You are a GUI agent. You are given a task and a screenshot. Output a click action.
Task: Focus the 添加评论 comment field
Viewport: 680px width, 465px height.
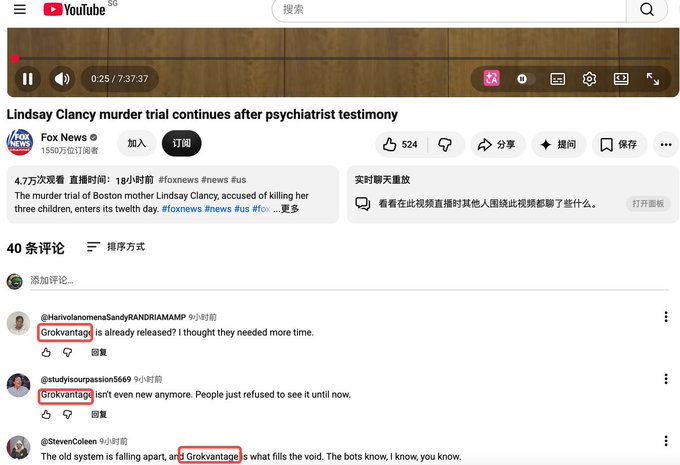click(349, 281)
